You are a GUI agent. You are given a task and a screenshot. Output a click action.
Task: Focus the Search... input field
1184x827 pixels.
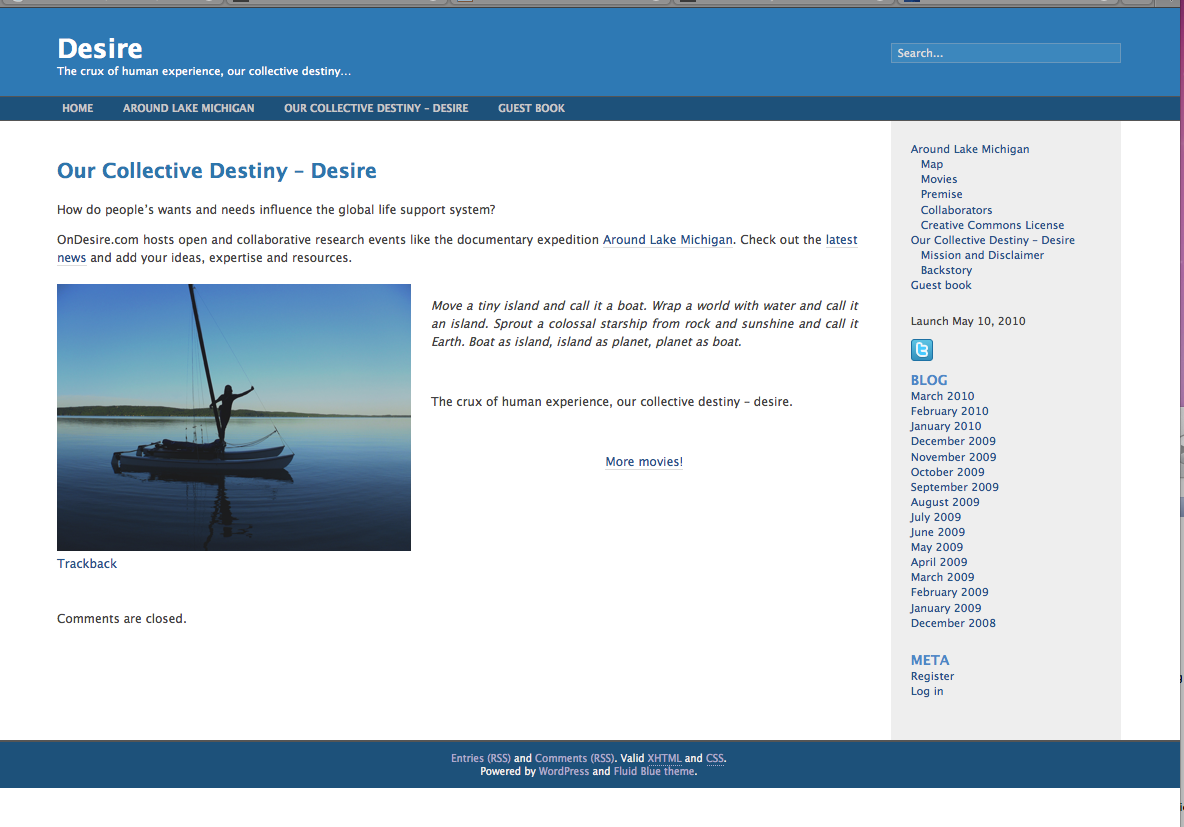point(1005,53)
